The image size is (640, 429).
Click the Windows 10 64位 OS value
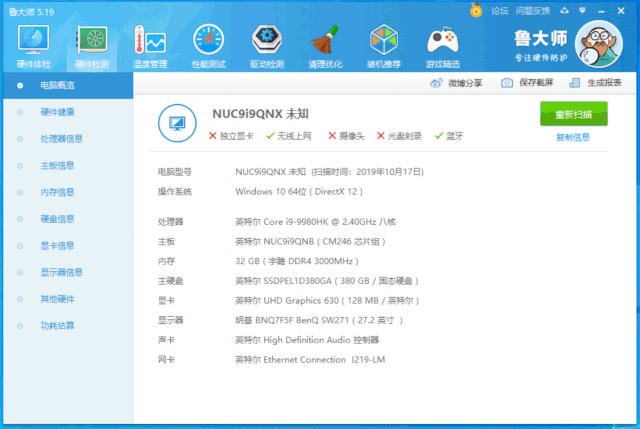click(299, 192)
